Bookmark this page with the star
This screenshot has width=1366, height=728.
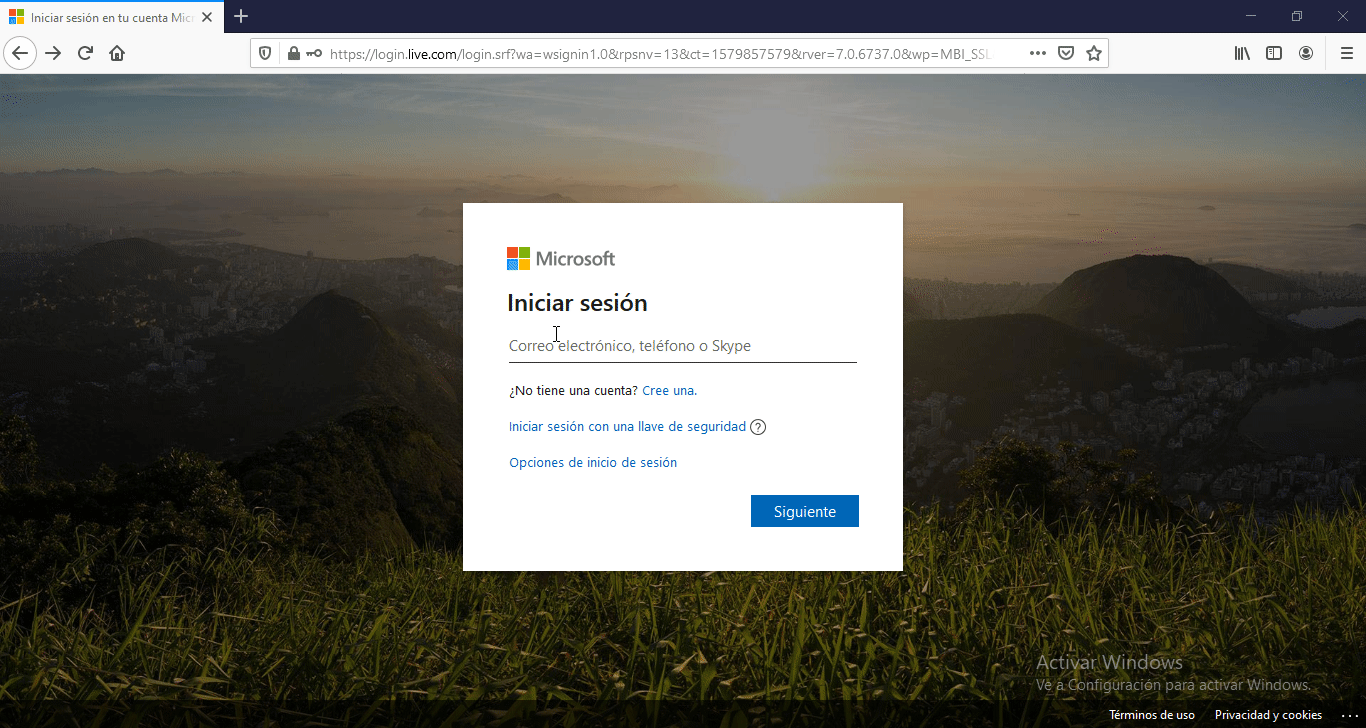point(1094,53)
